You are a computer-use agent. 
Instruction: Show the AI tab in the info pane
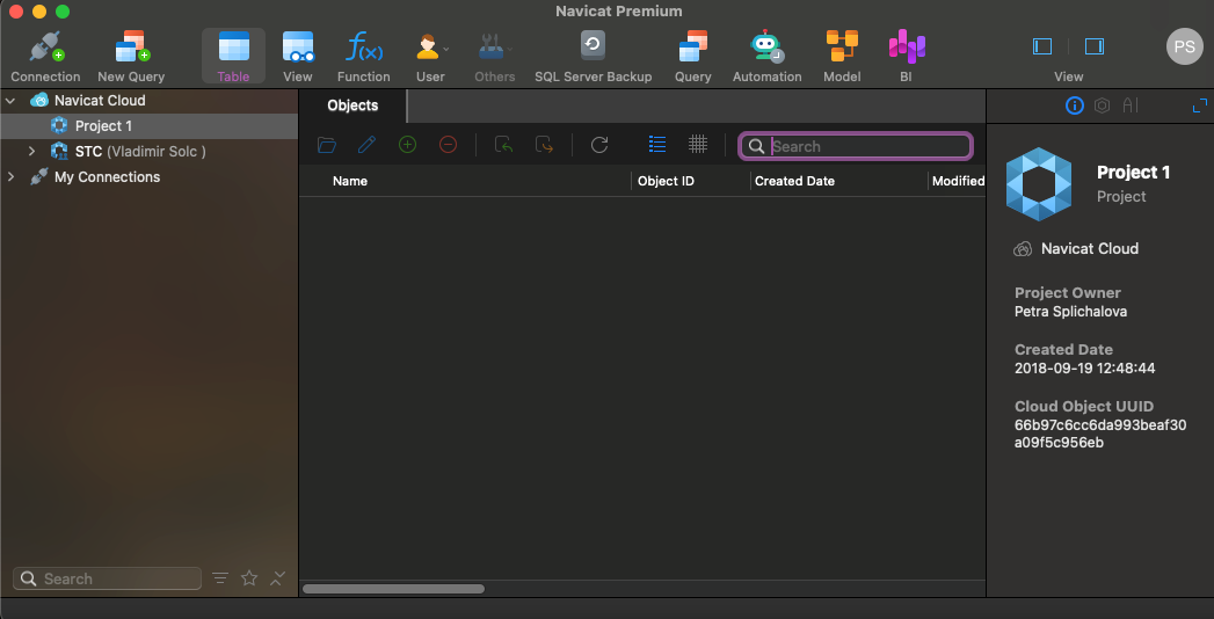tap(1130, 106)
